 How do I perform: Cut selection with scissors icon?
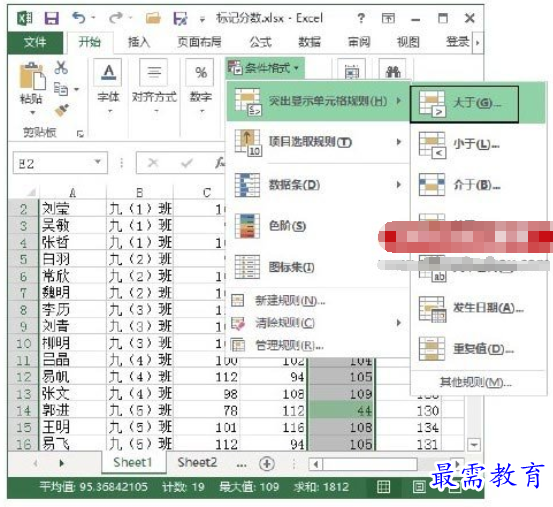pos(61,67)
